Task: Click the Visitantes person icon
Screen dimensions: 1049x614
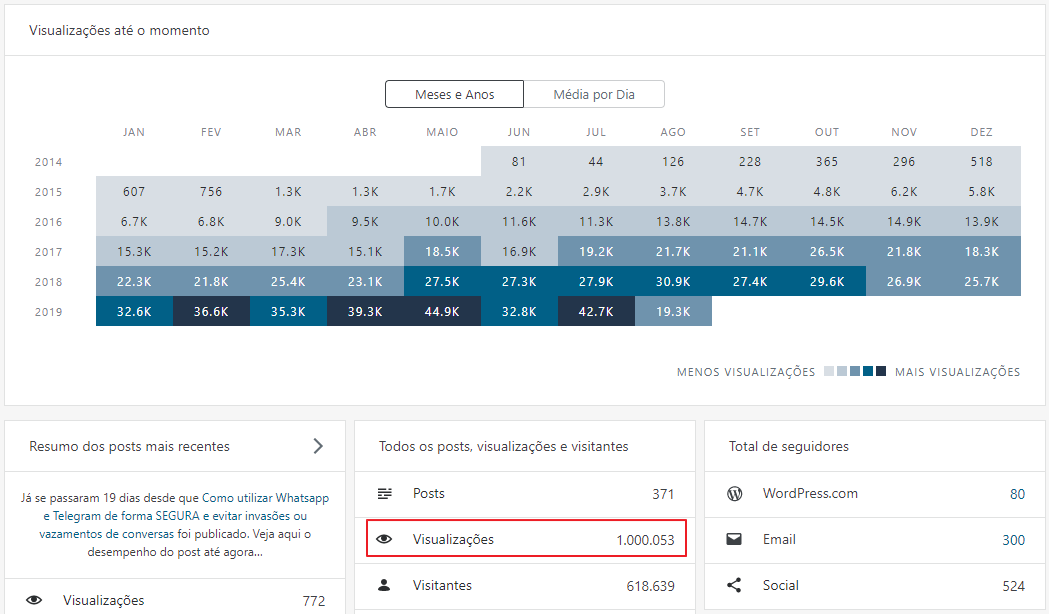Action: tap(384, 585)
